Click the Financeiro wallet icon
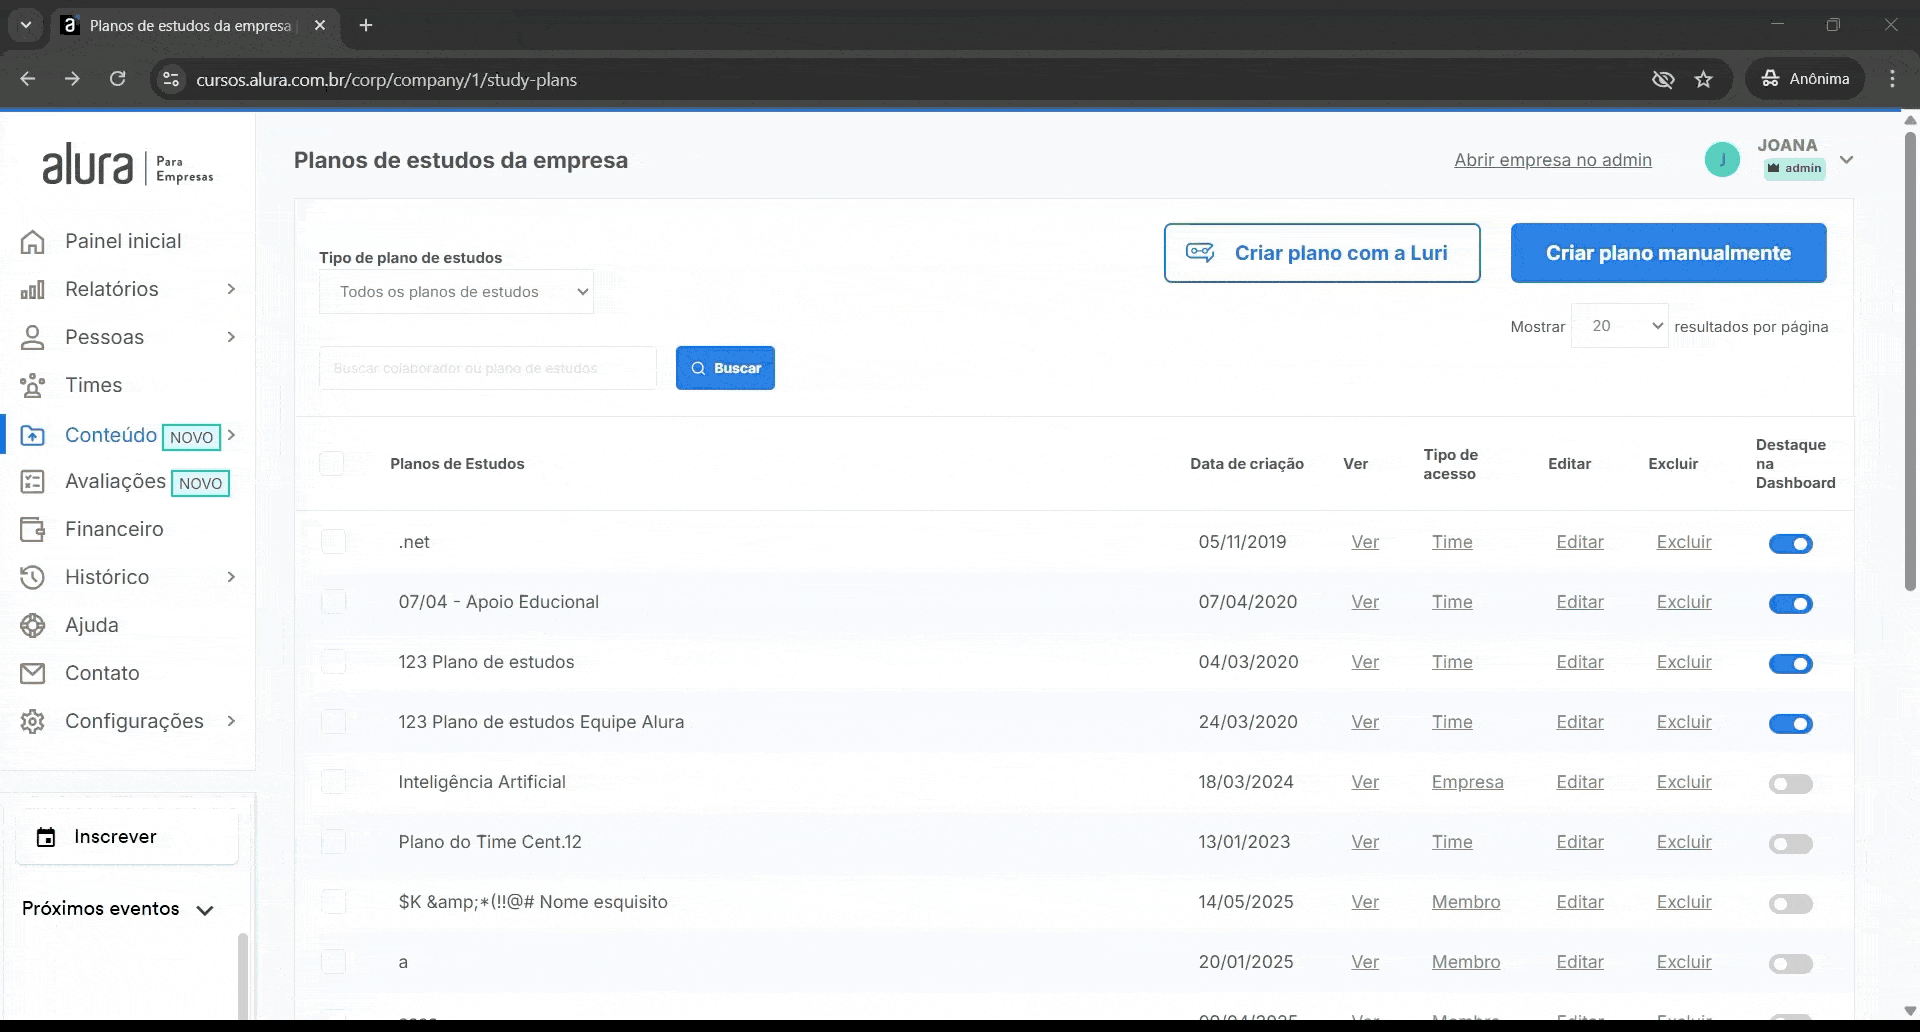Viewport: 1920px width, 1032px height. pos(33,530)
